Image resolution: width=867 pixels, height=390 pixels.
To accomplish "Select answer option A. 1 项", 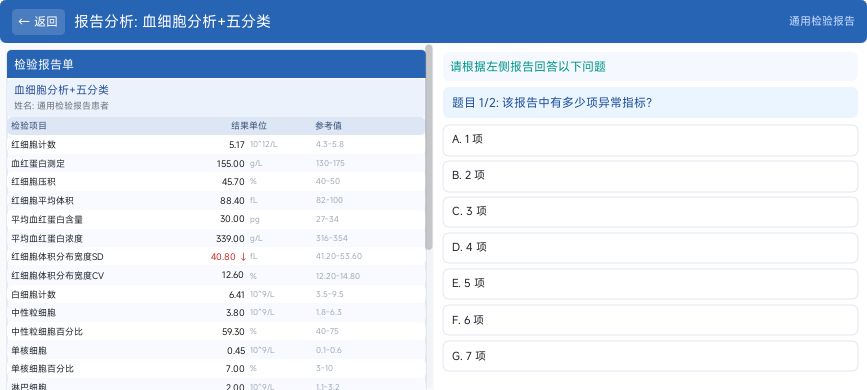I will coord(650,140).
